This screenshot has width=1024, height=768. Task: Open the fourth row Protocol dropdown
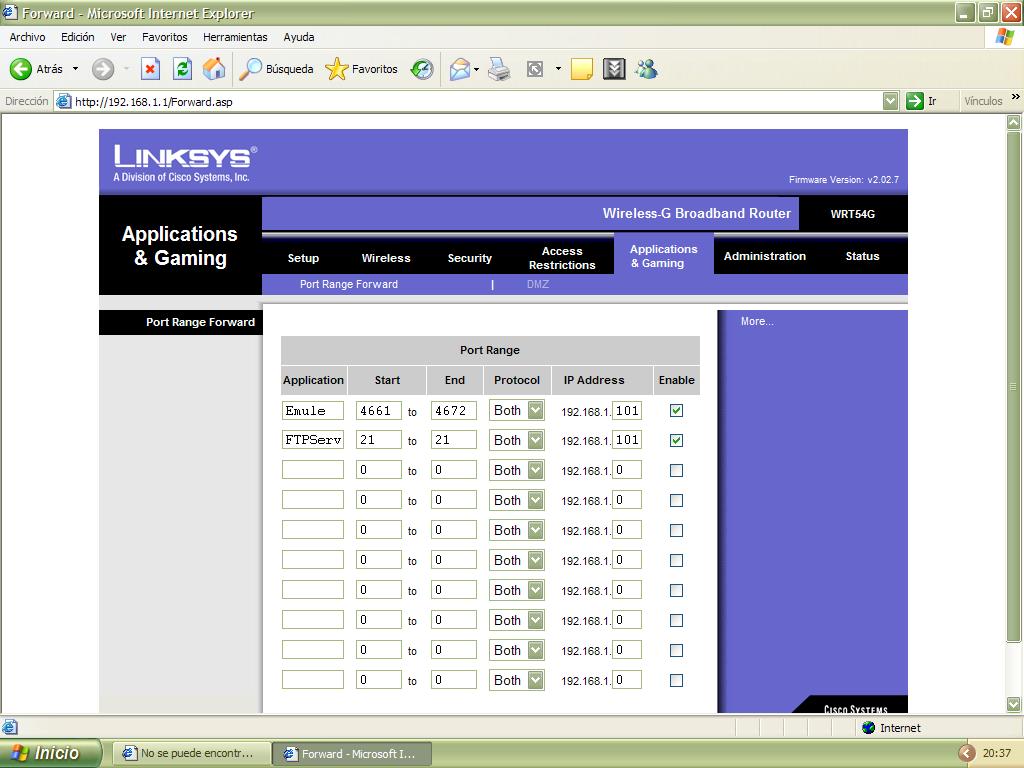click(517, 500)
